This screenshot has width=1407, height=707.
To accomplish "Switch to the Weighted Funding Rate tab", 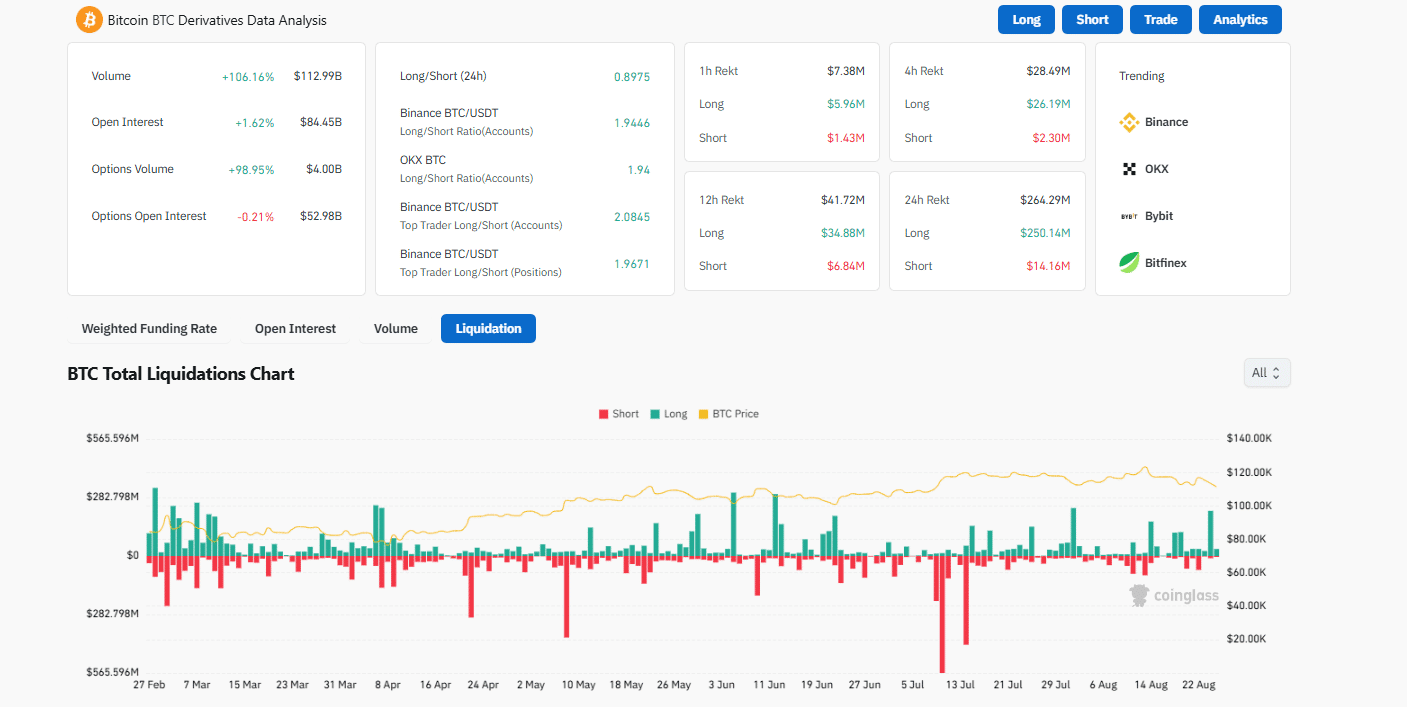I will pos(148,328).
